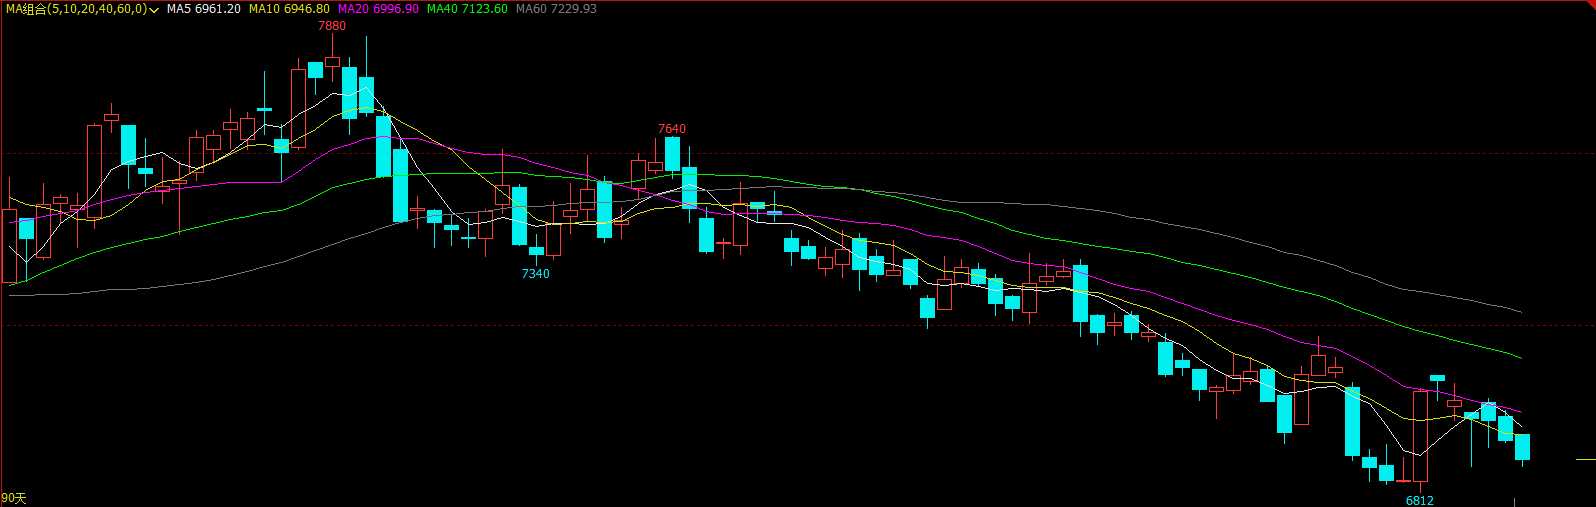Click the 7340 low price label
The height and width of the screenshot is (507, 1596).
535,274
